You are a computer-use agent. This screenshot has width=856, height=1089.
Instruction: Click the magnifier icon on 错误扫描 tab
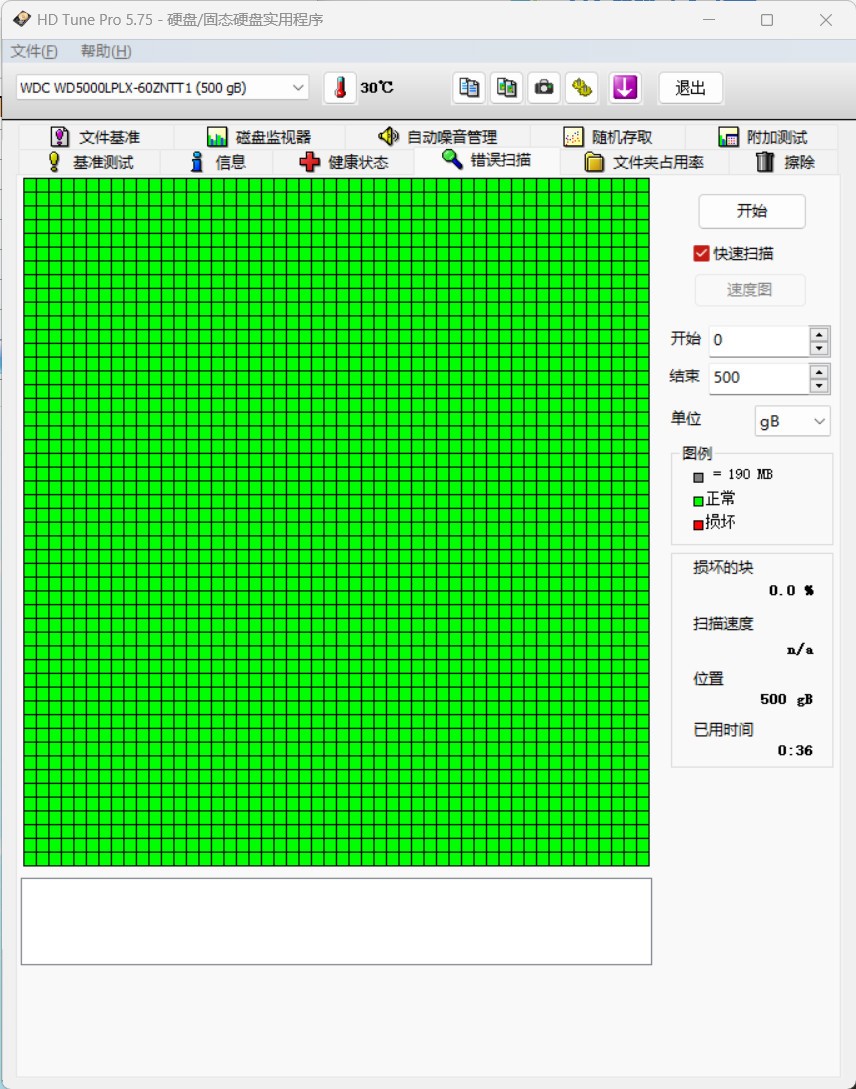453,159
